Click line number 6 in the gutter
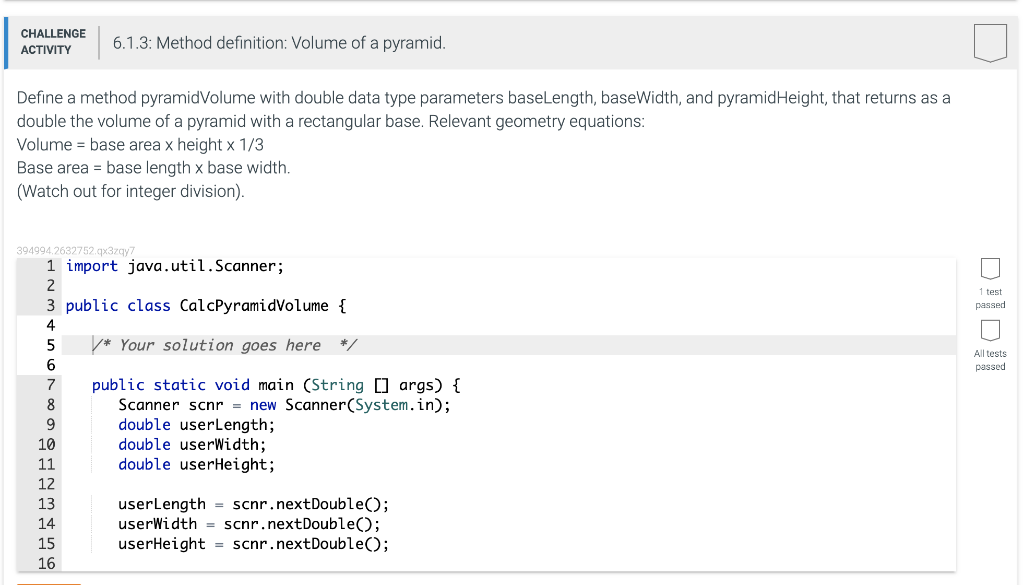Viewport: 1024px width, 585px height. 50,365
